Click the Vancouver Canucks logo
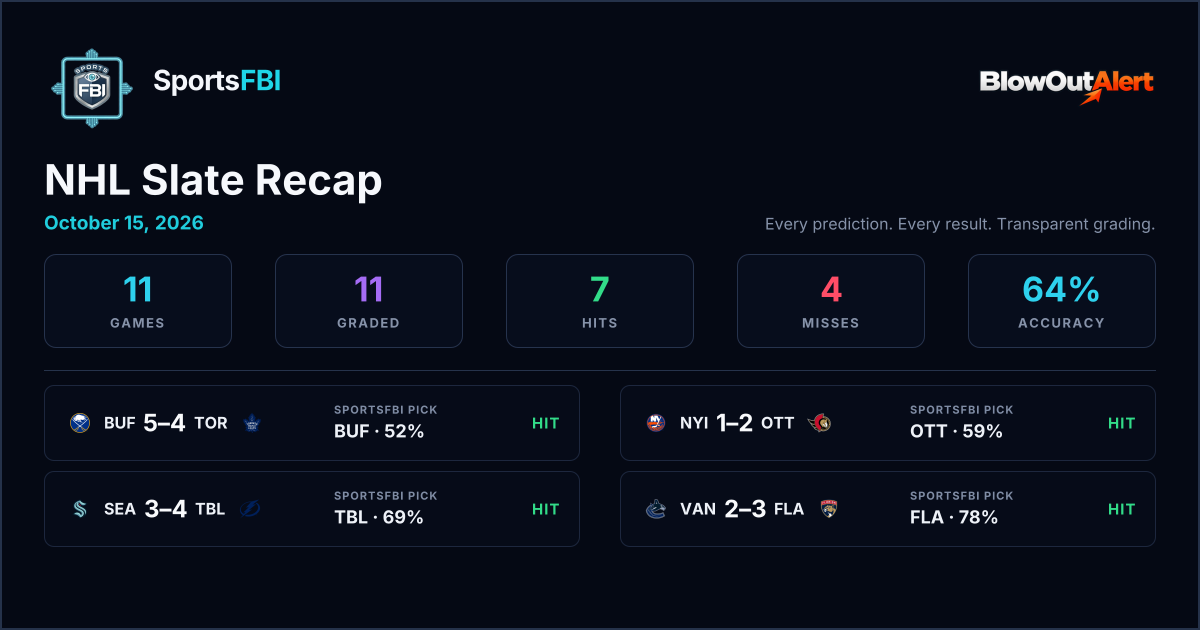1200x630 pixels. [656, 509]
